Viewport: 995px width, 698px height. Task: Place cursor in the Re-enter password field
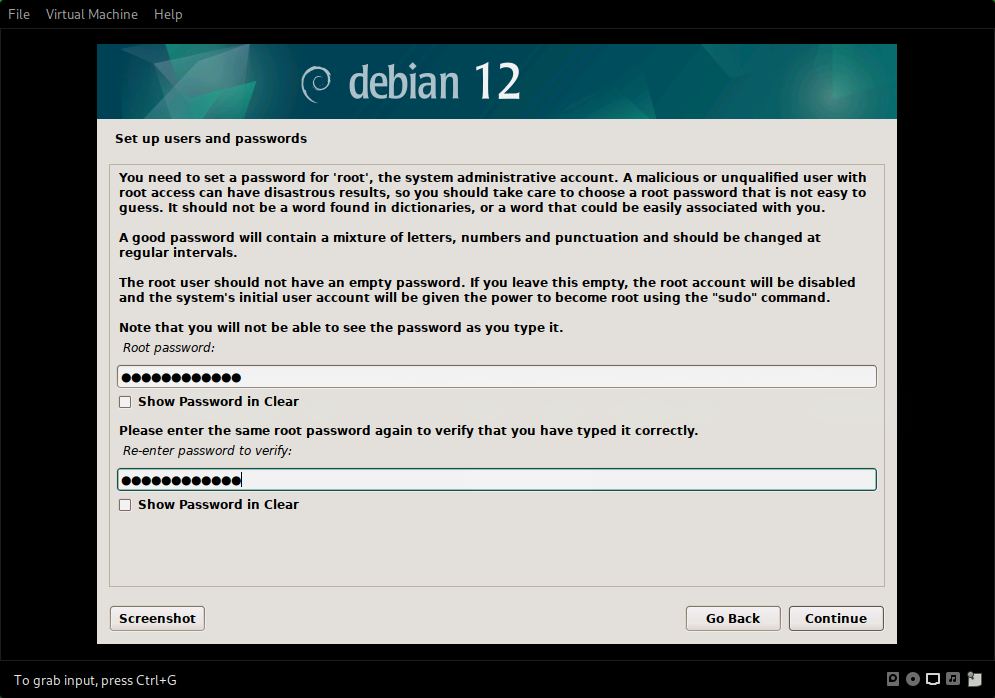tap(497, 479)
